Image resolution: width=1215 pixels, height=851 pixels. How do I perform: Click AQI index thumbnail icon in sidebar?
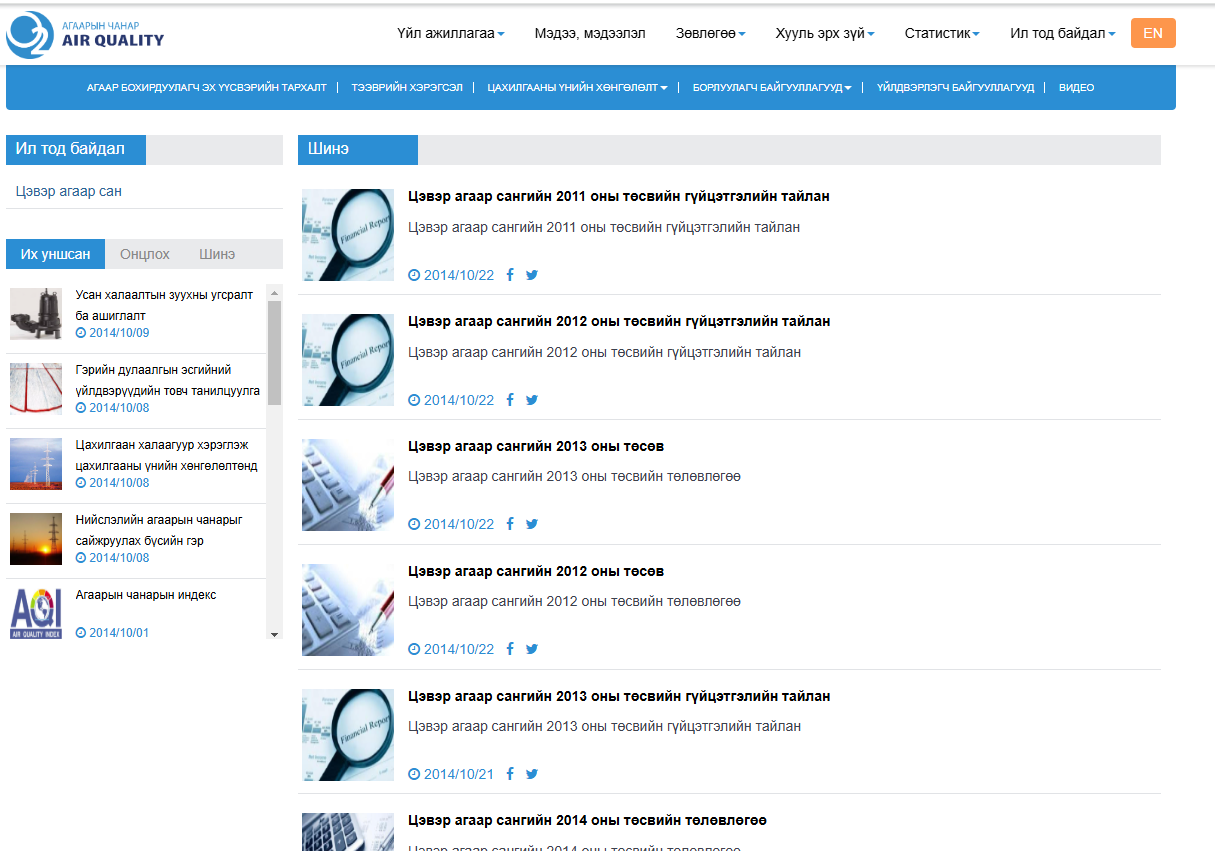tap(36, 613)
